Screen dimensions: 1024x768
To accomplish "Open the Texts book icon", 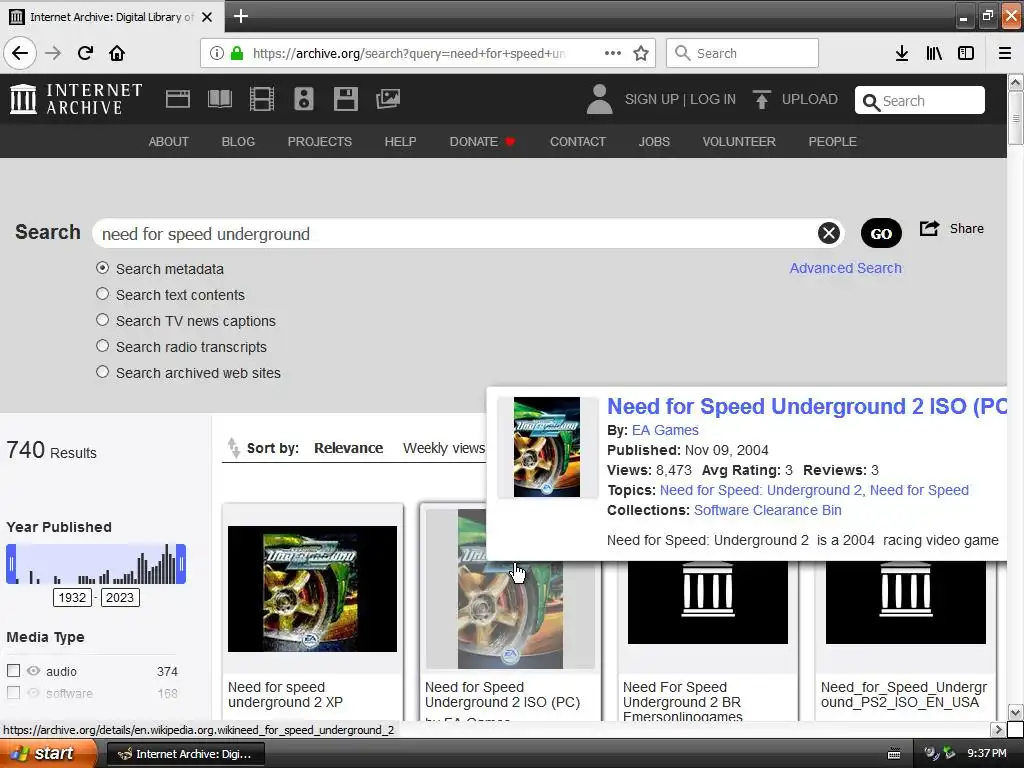I will click(219, 99).
